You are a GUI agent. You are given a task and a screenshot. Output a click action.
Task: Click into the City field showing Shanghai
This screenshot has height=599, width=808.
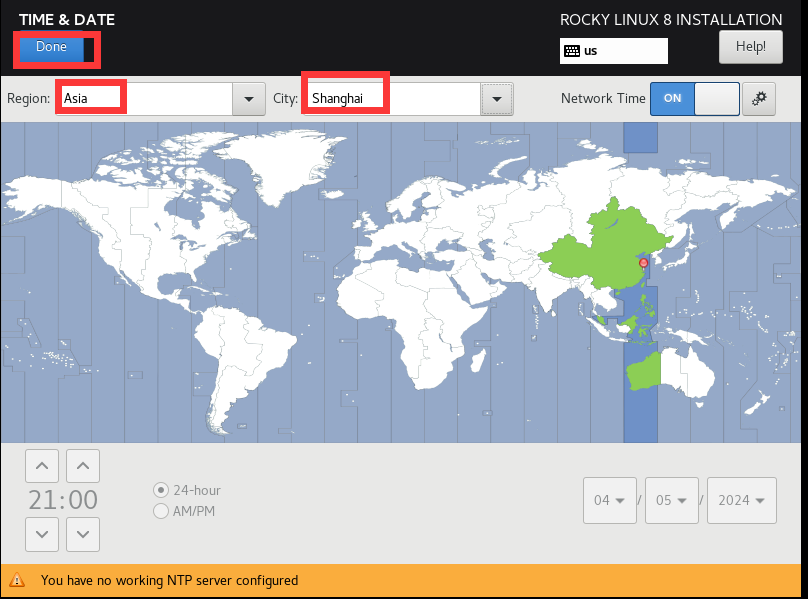(x=392, y=98)
